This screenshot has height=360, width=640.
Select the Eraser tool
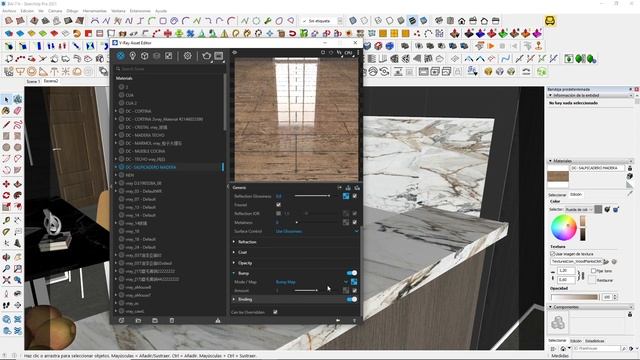tap(18, 110)
